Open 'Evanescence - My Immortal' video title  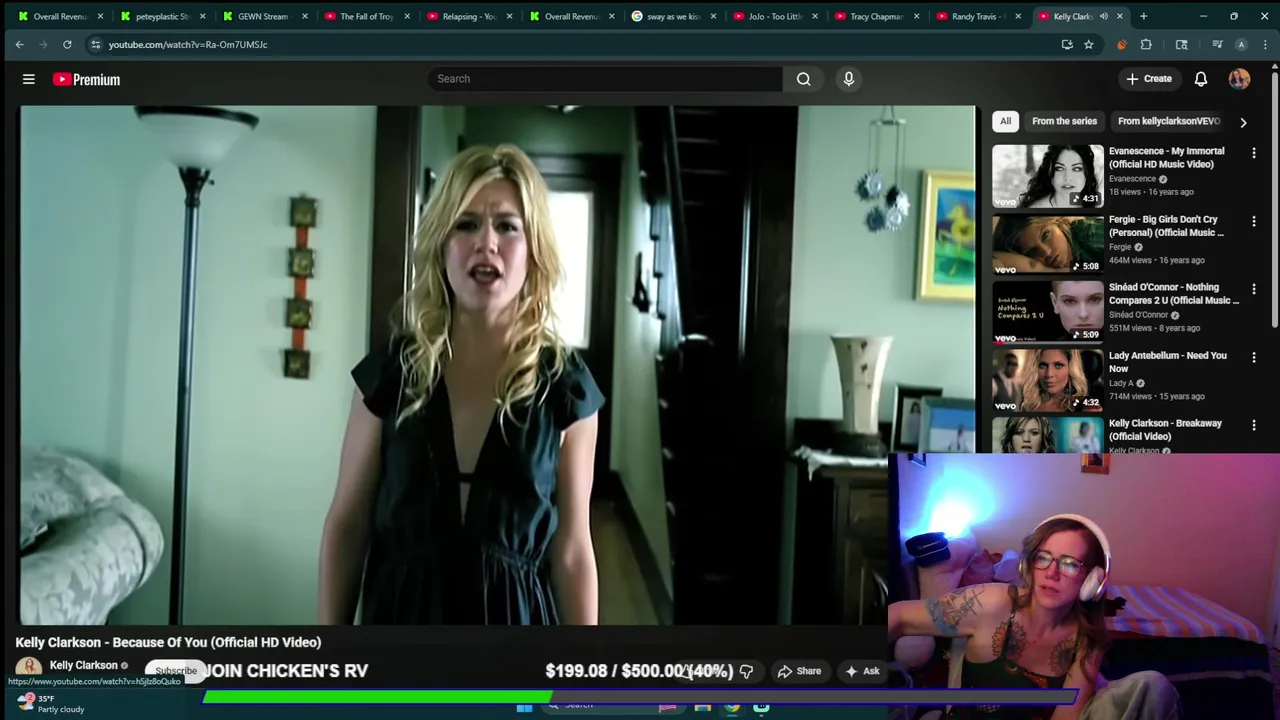[1166, 158]
